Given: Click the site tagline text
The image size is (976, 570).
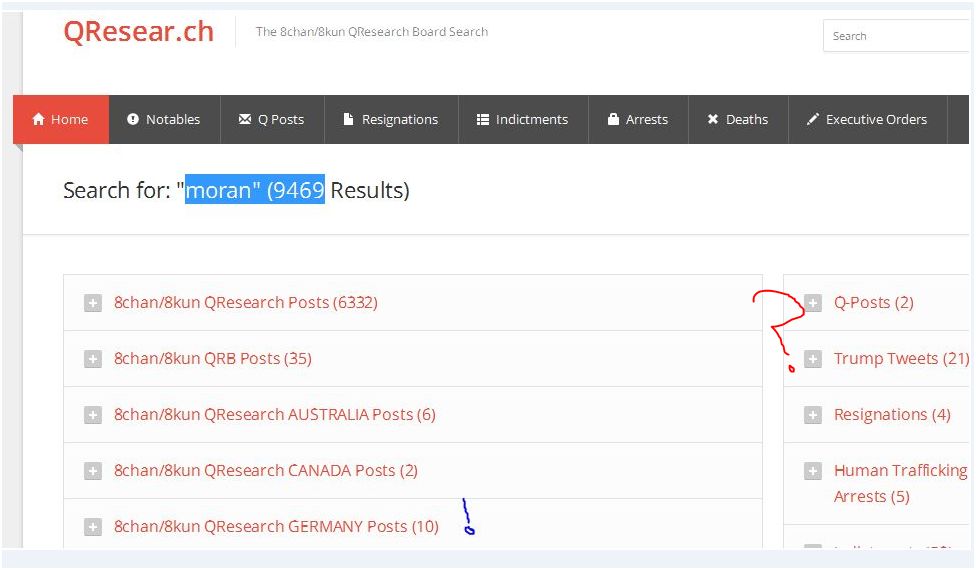Looking at the screenshot, I should coord(372,32).
